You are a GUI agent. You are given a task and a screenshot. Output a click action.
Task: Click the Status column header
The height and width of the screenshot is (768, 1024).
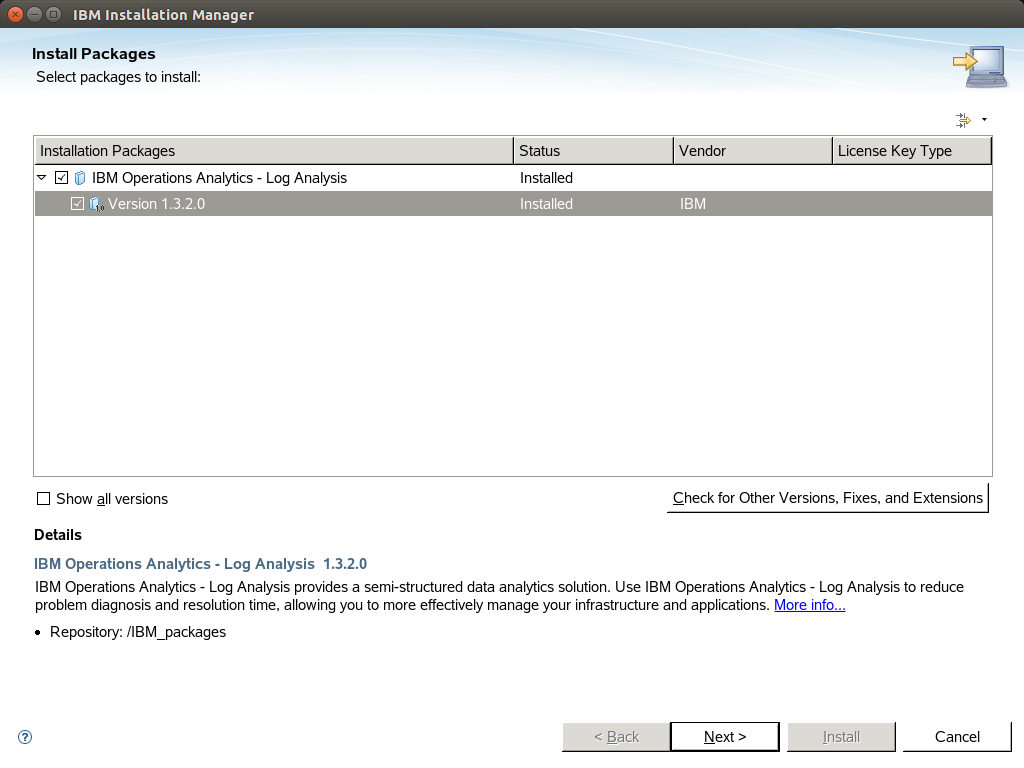click(x=593, y=151)
